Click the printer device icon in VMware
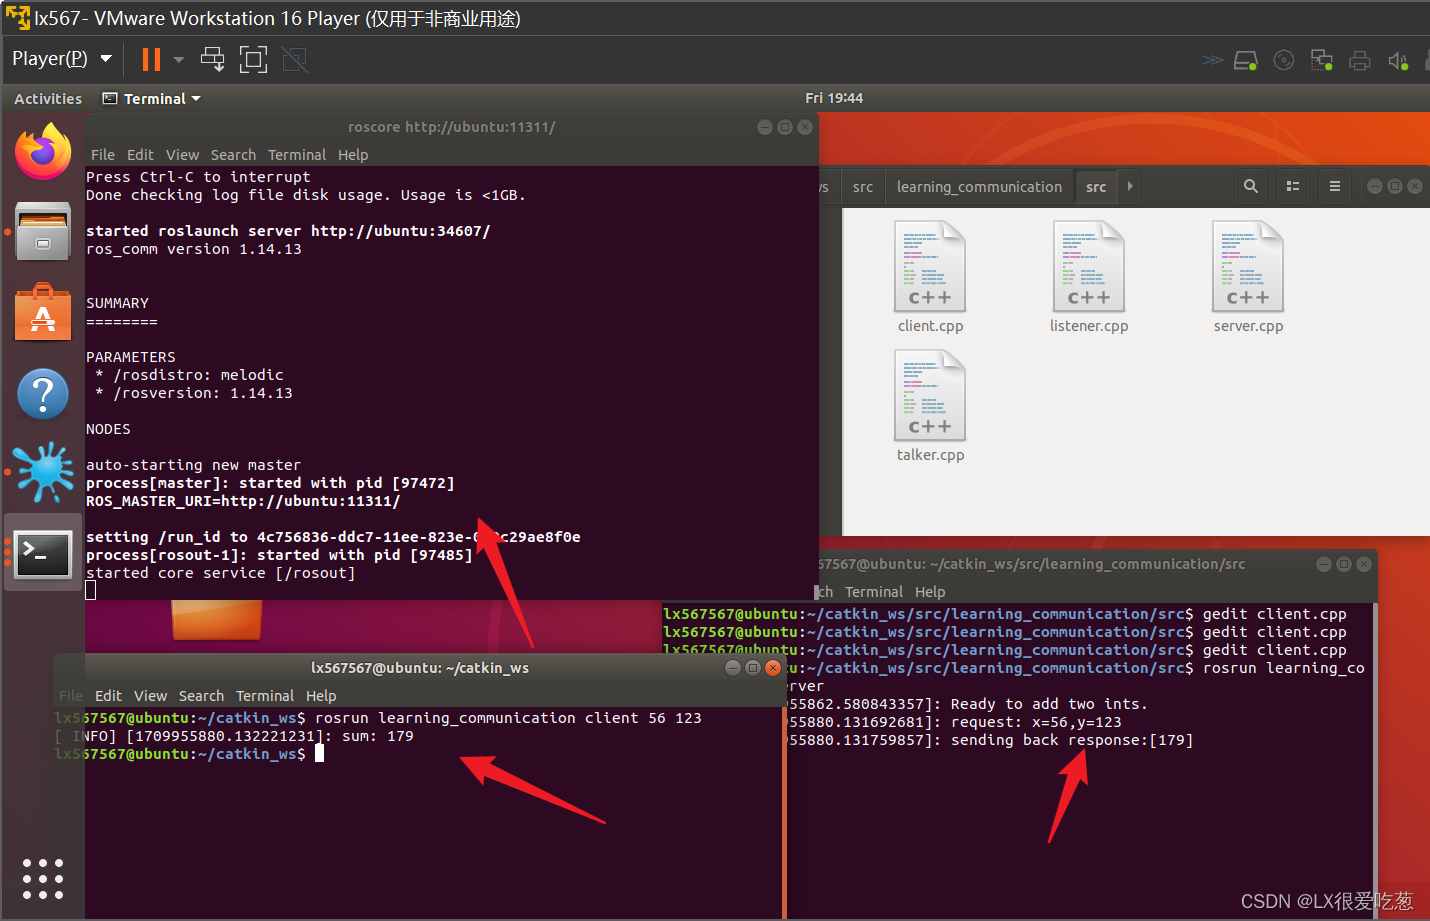The width and height of the screenshot is (1430, 921). pyautogui.click(x=1359, y=60)
